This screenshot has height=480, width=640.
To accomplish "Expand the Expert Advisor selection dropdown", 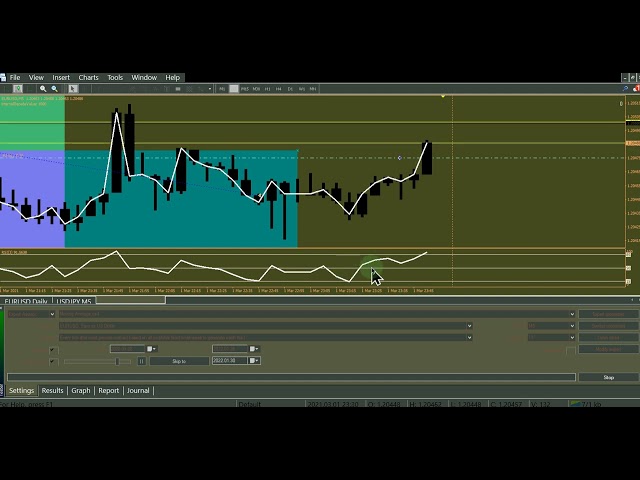I will coord(572,314).
